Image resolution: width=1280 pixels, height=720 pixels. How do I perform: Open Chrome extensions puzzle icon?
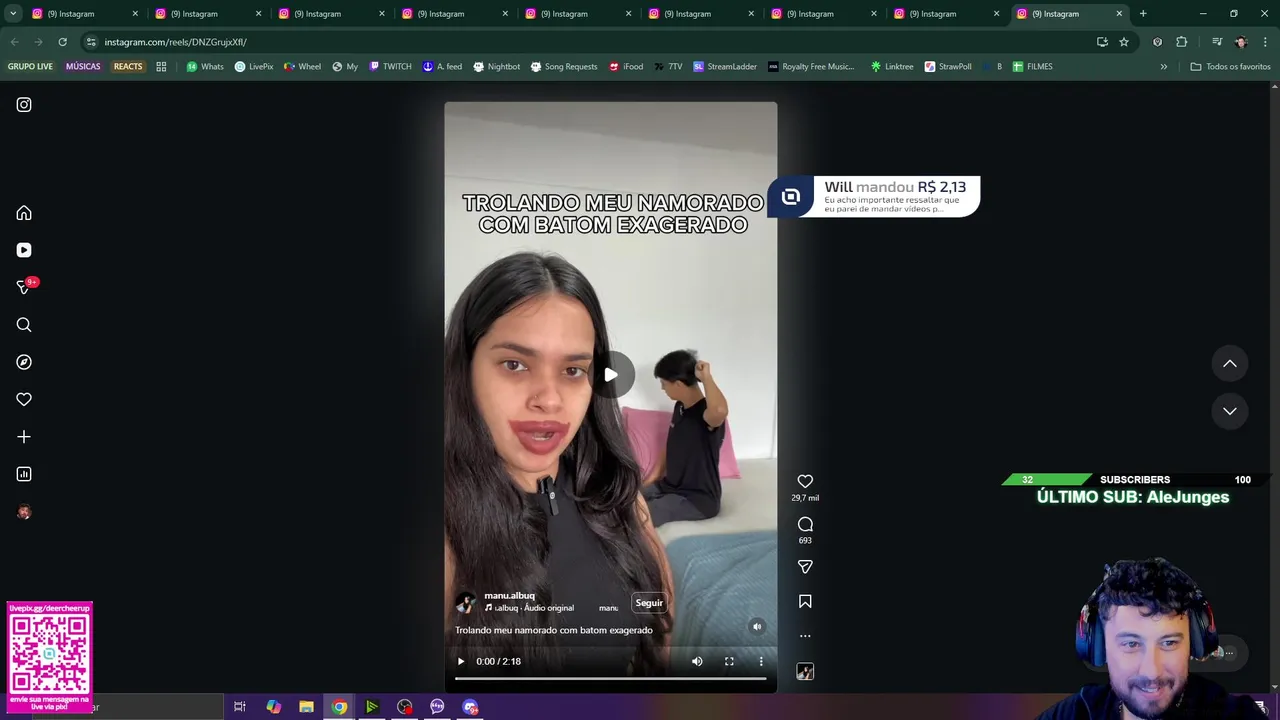(x=1181, y=42)
